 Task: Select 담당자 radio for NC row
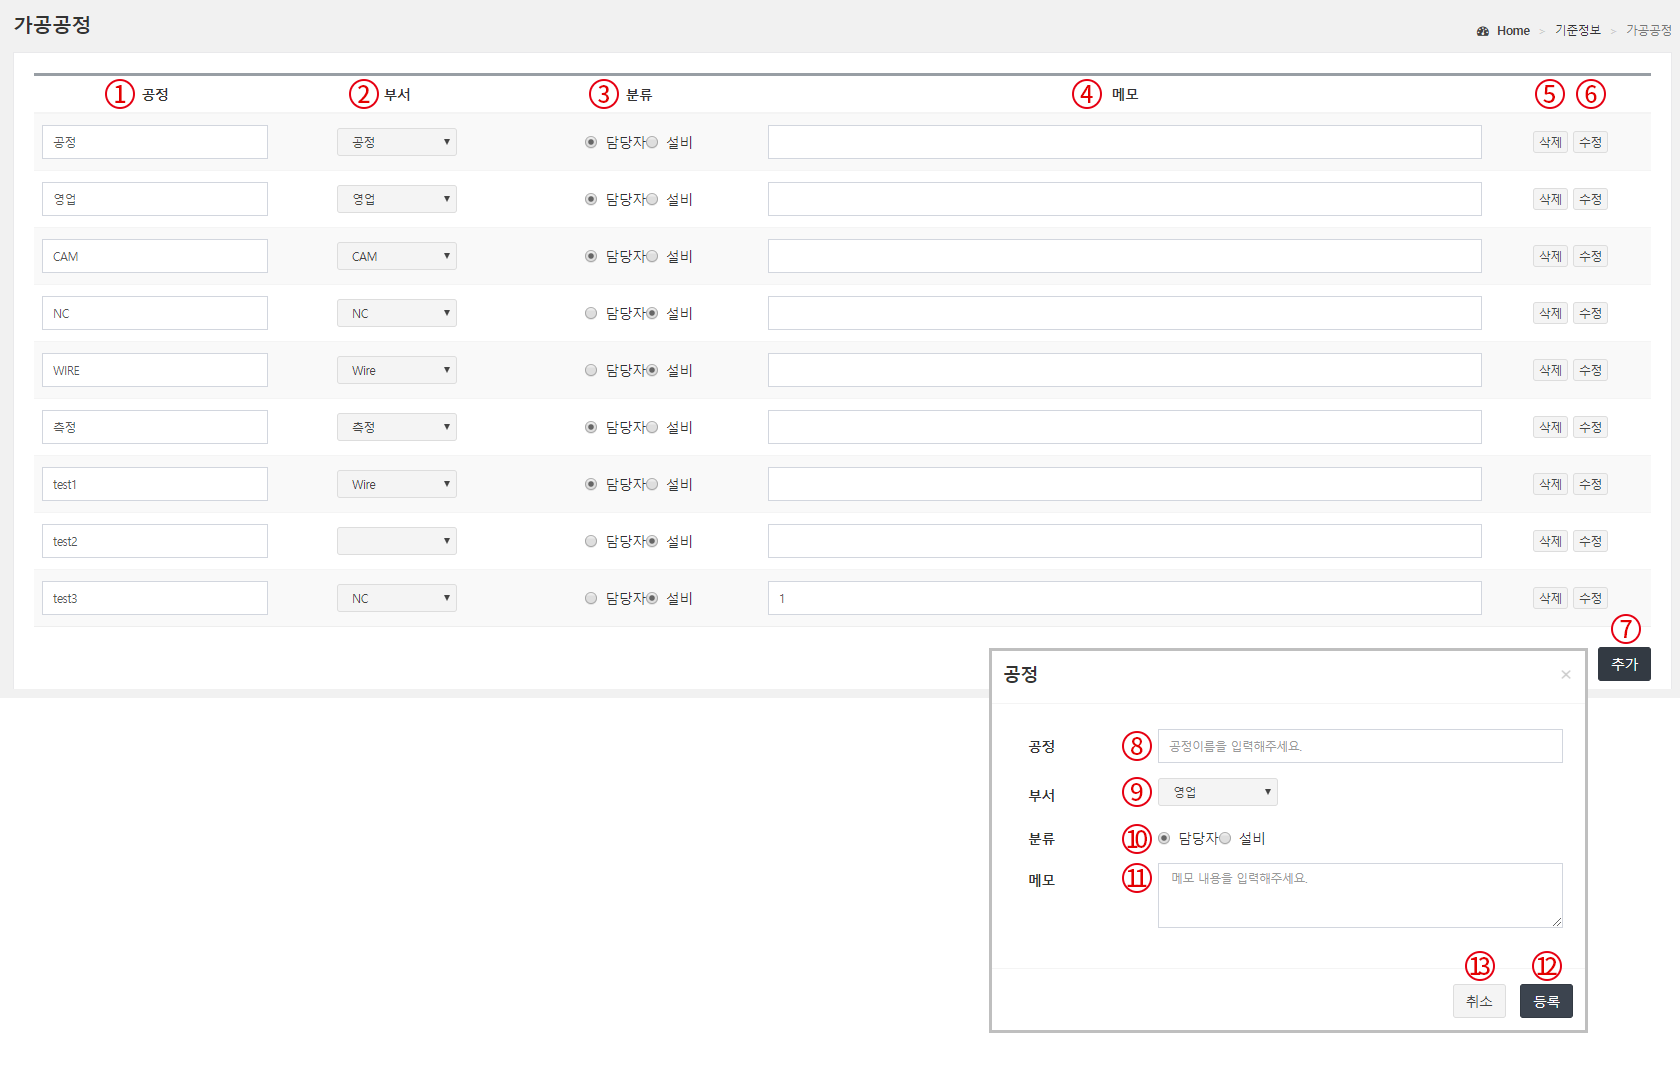(x=591, y=314)
